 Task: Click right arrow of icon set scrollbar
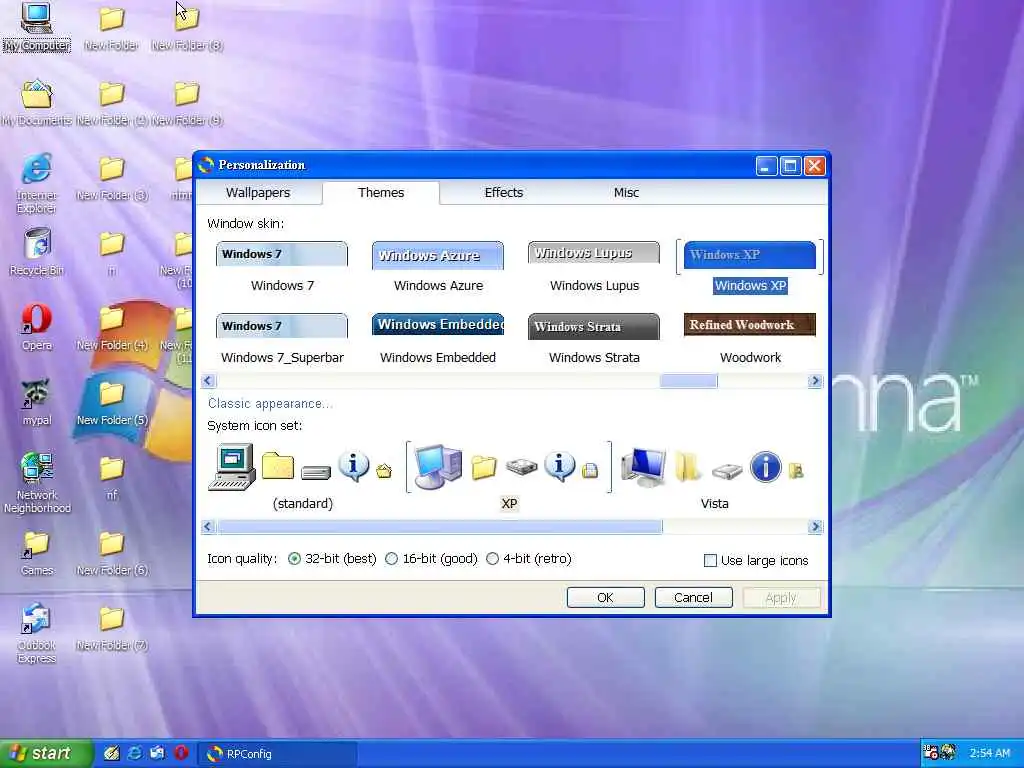click(815, 526)
